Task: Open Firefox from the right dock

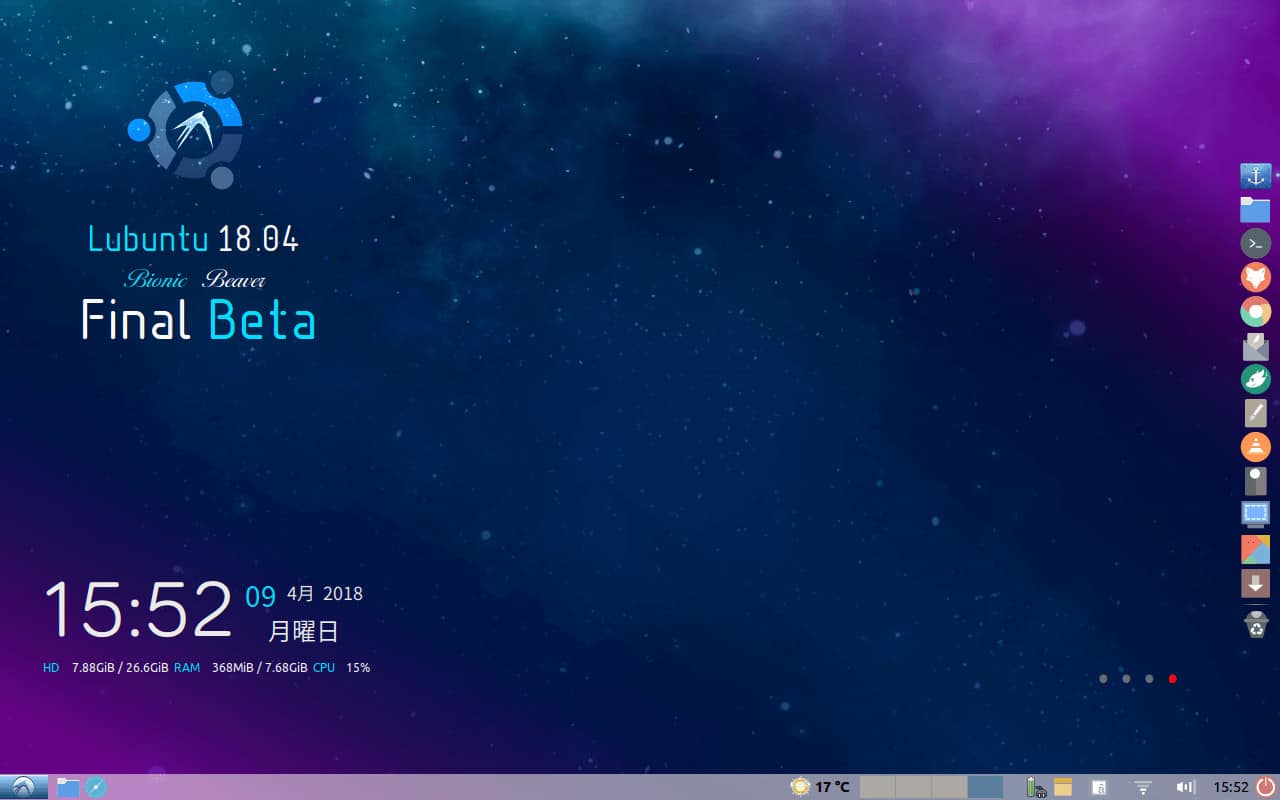Action: pos(1255,277)
